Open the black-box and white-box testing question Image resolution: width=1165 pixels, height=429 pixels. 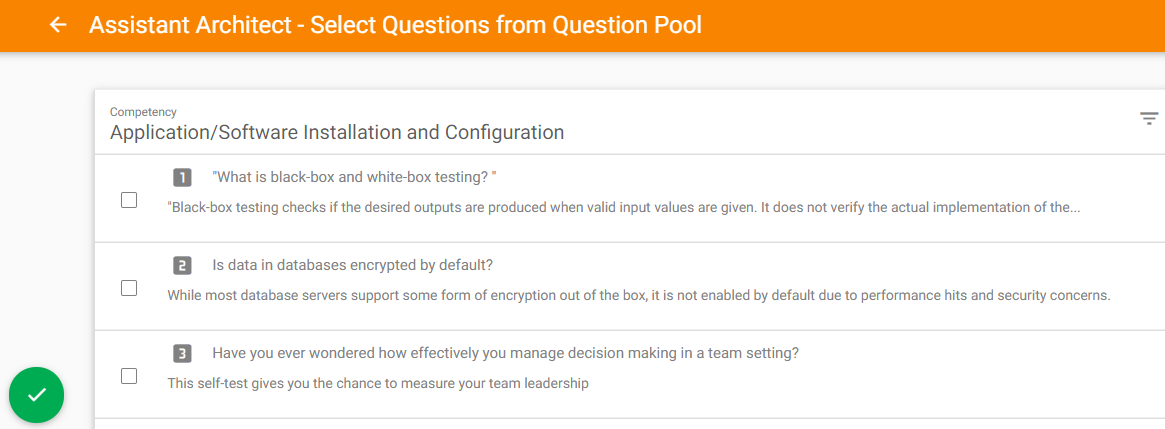[354, 178]
